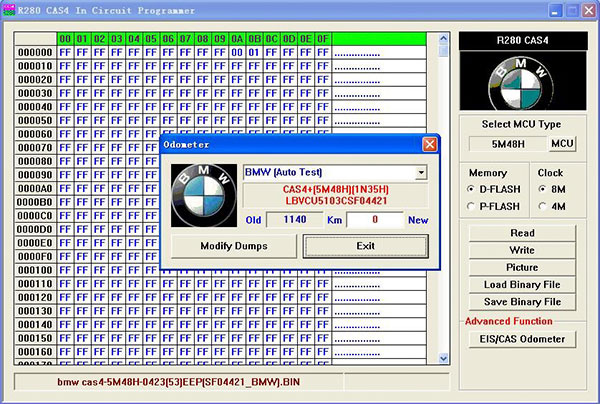The height and width of the screenshot is (404, 600).
Task: Click the BMW logo in Odometer dialog
Action: point(204,195)
